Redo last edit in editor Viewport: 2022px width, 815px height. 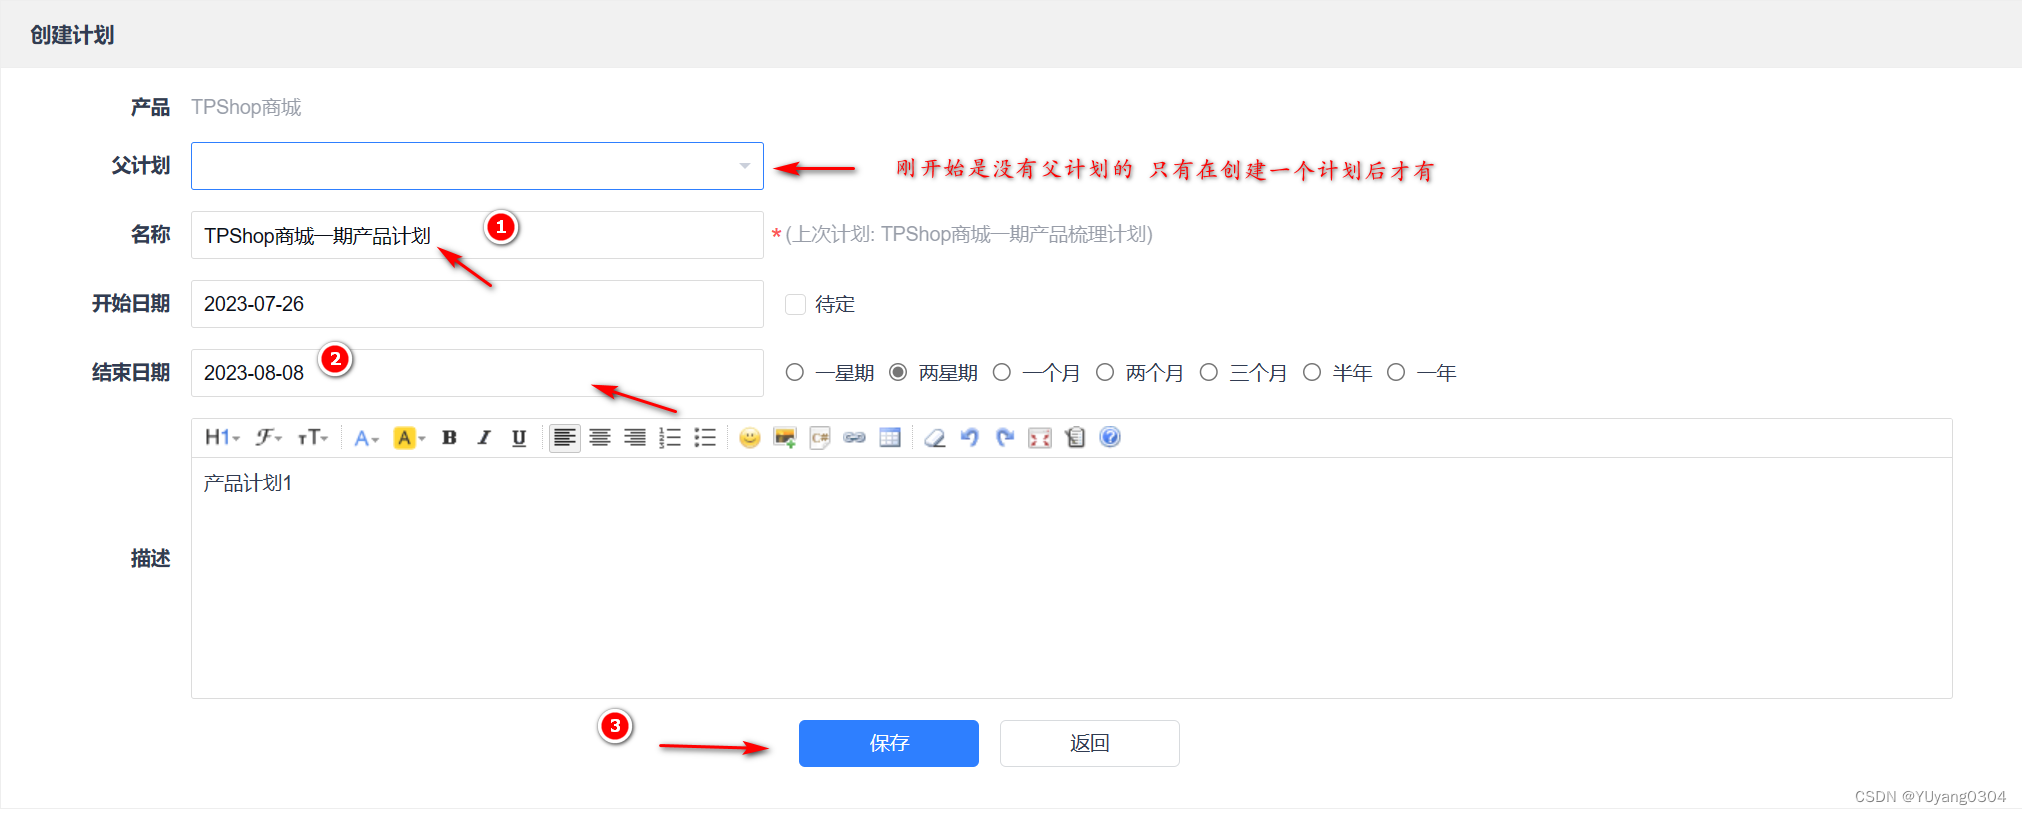[1005, 438]
